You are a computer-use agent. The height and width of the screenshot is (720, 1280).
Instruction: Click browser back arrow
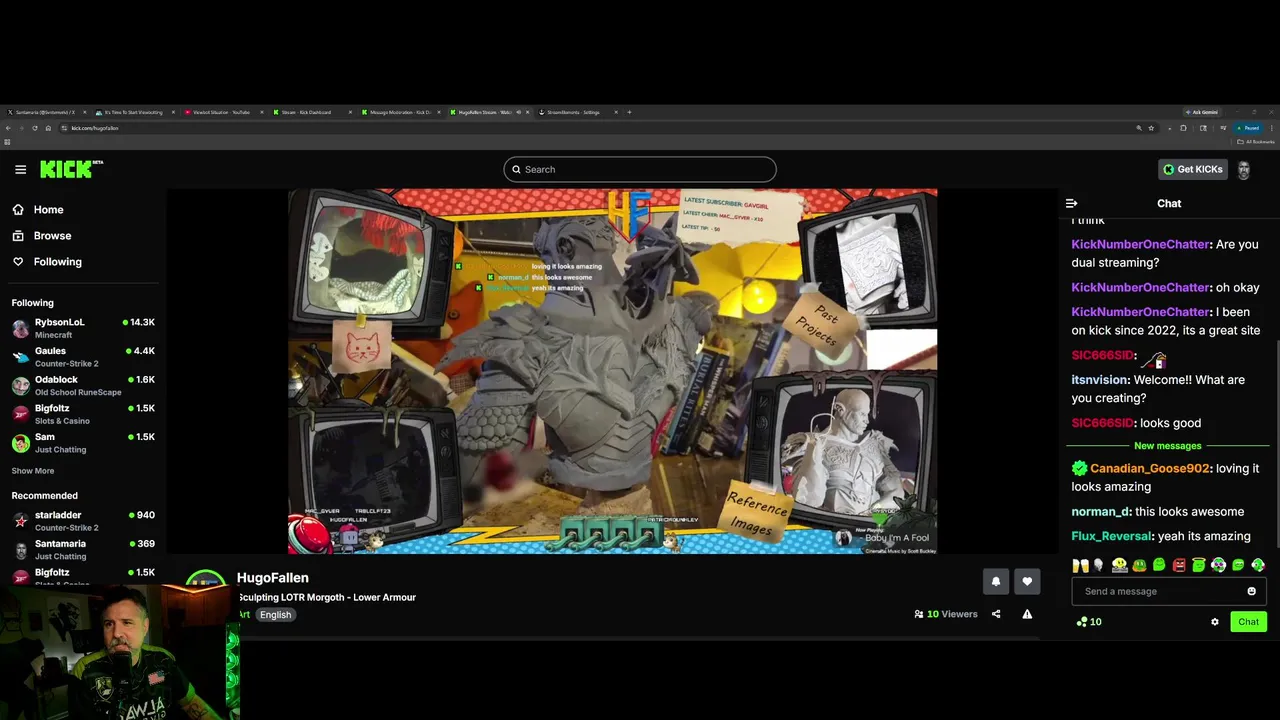tap(8, 128)
